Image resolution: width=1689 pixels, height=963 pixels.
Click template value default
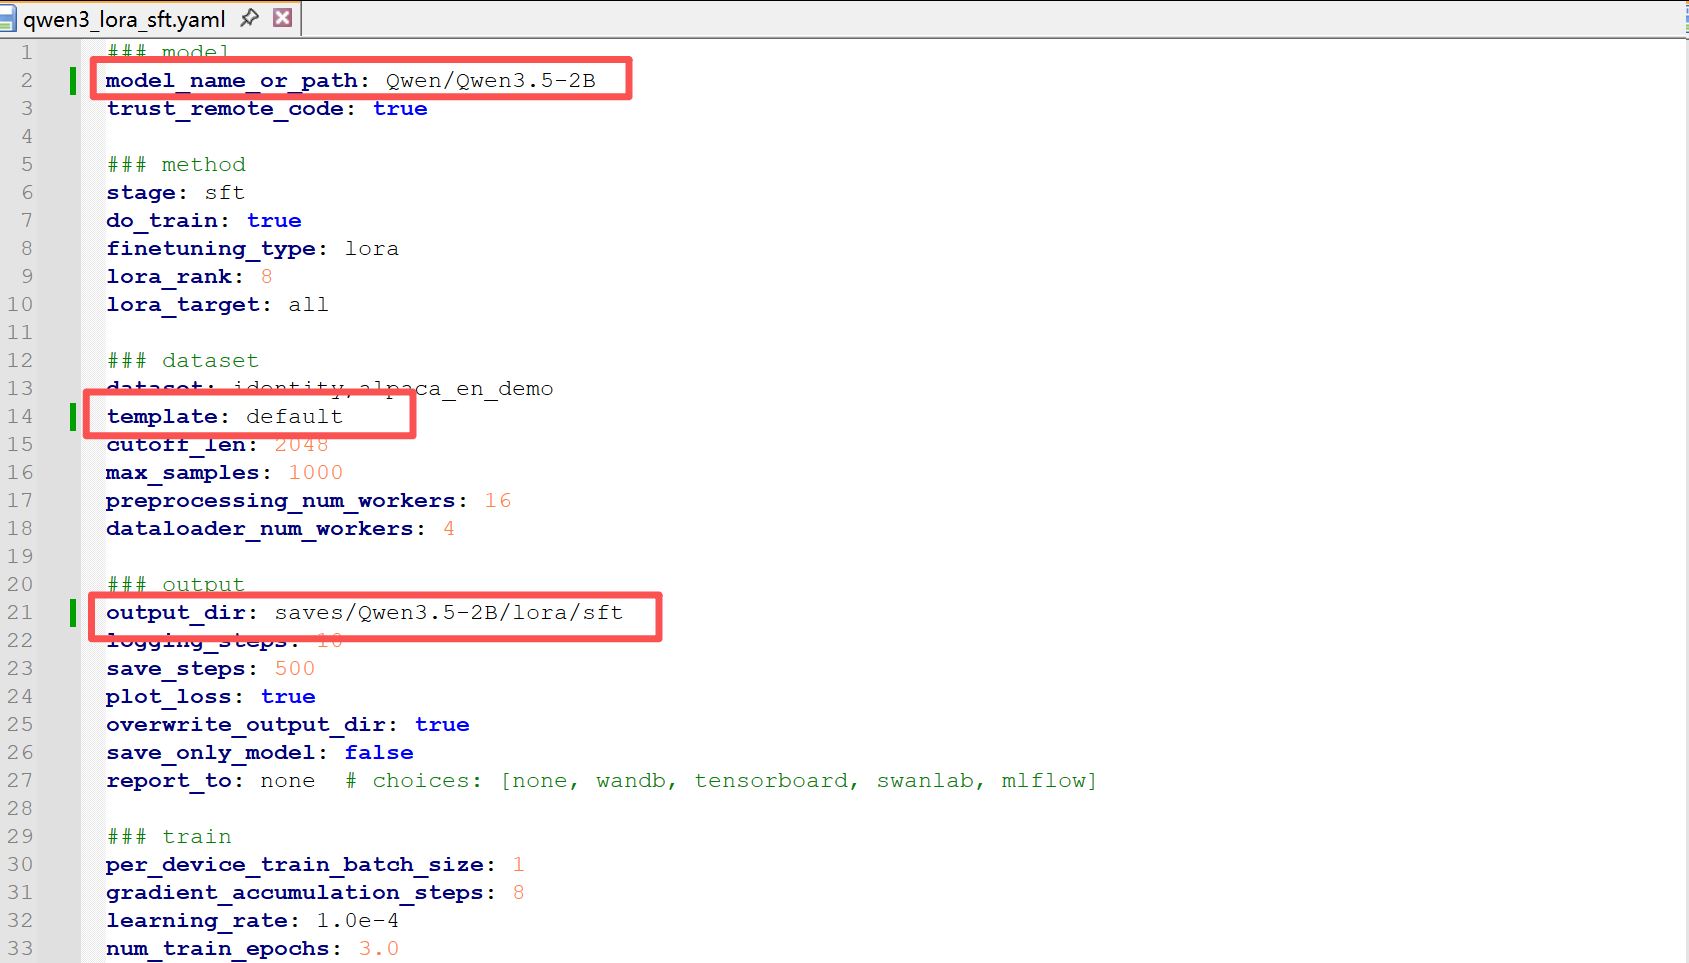[x=294, y=417]
